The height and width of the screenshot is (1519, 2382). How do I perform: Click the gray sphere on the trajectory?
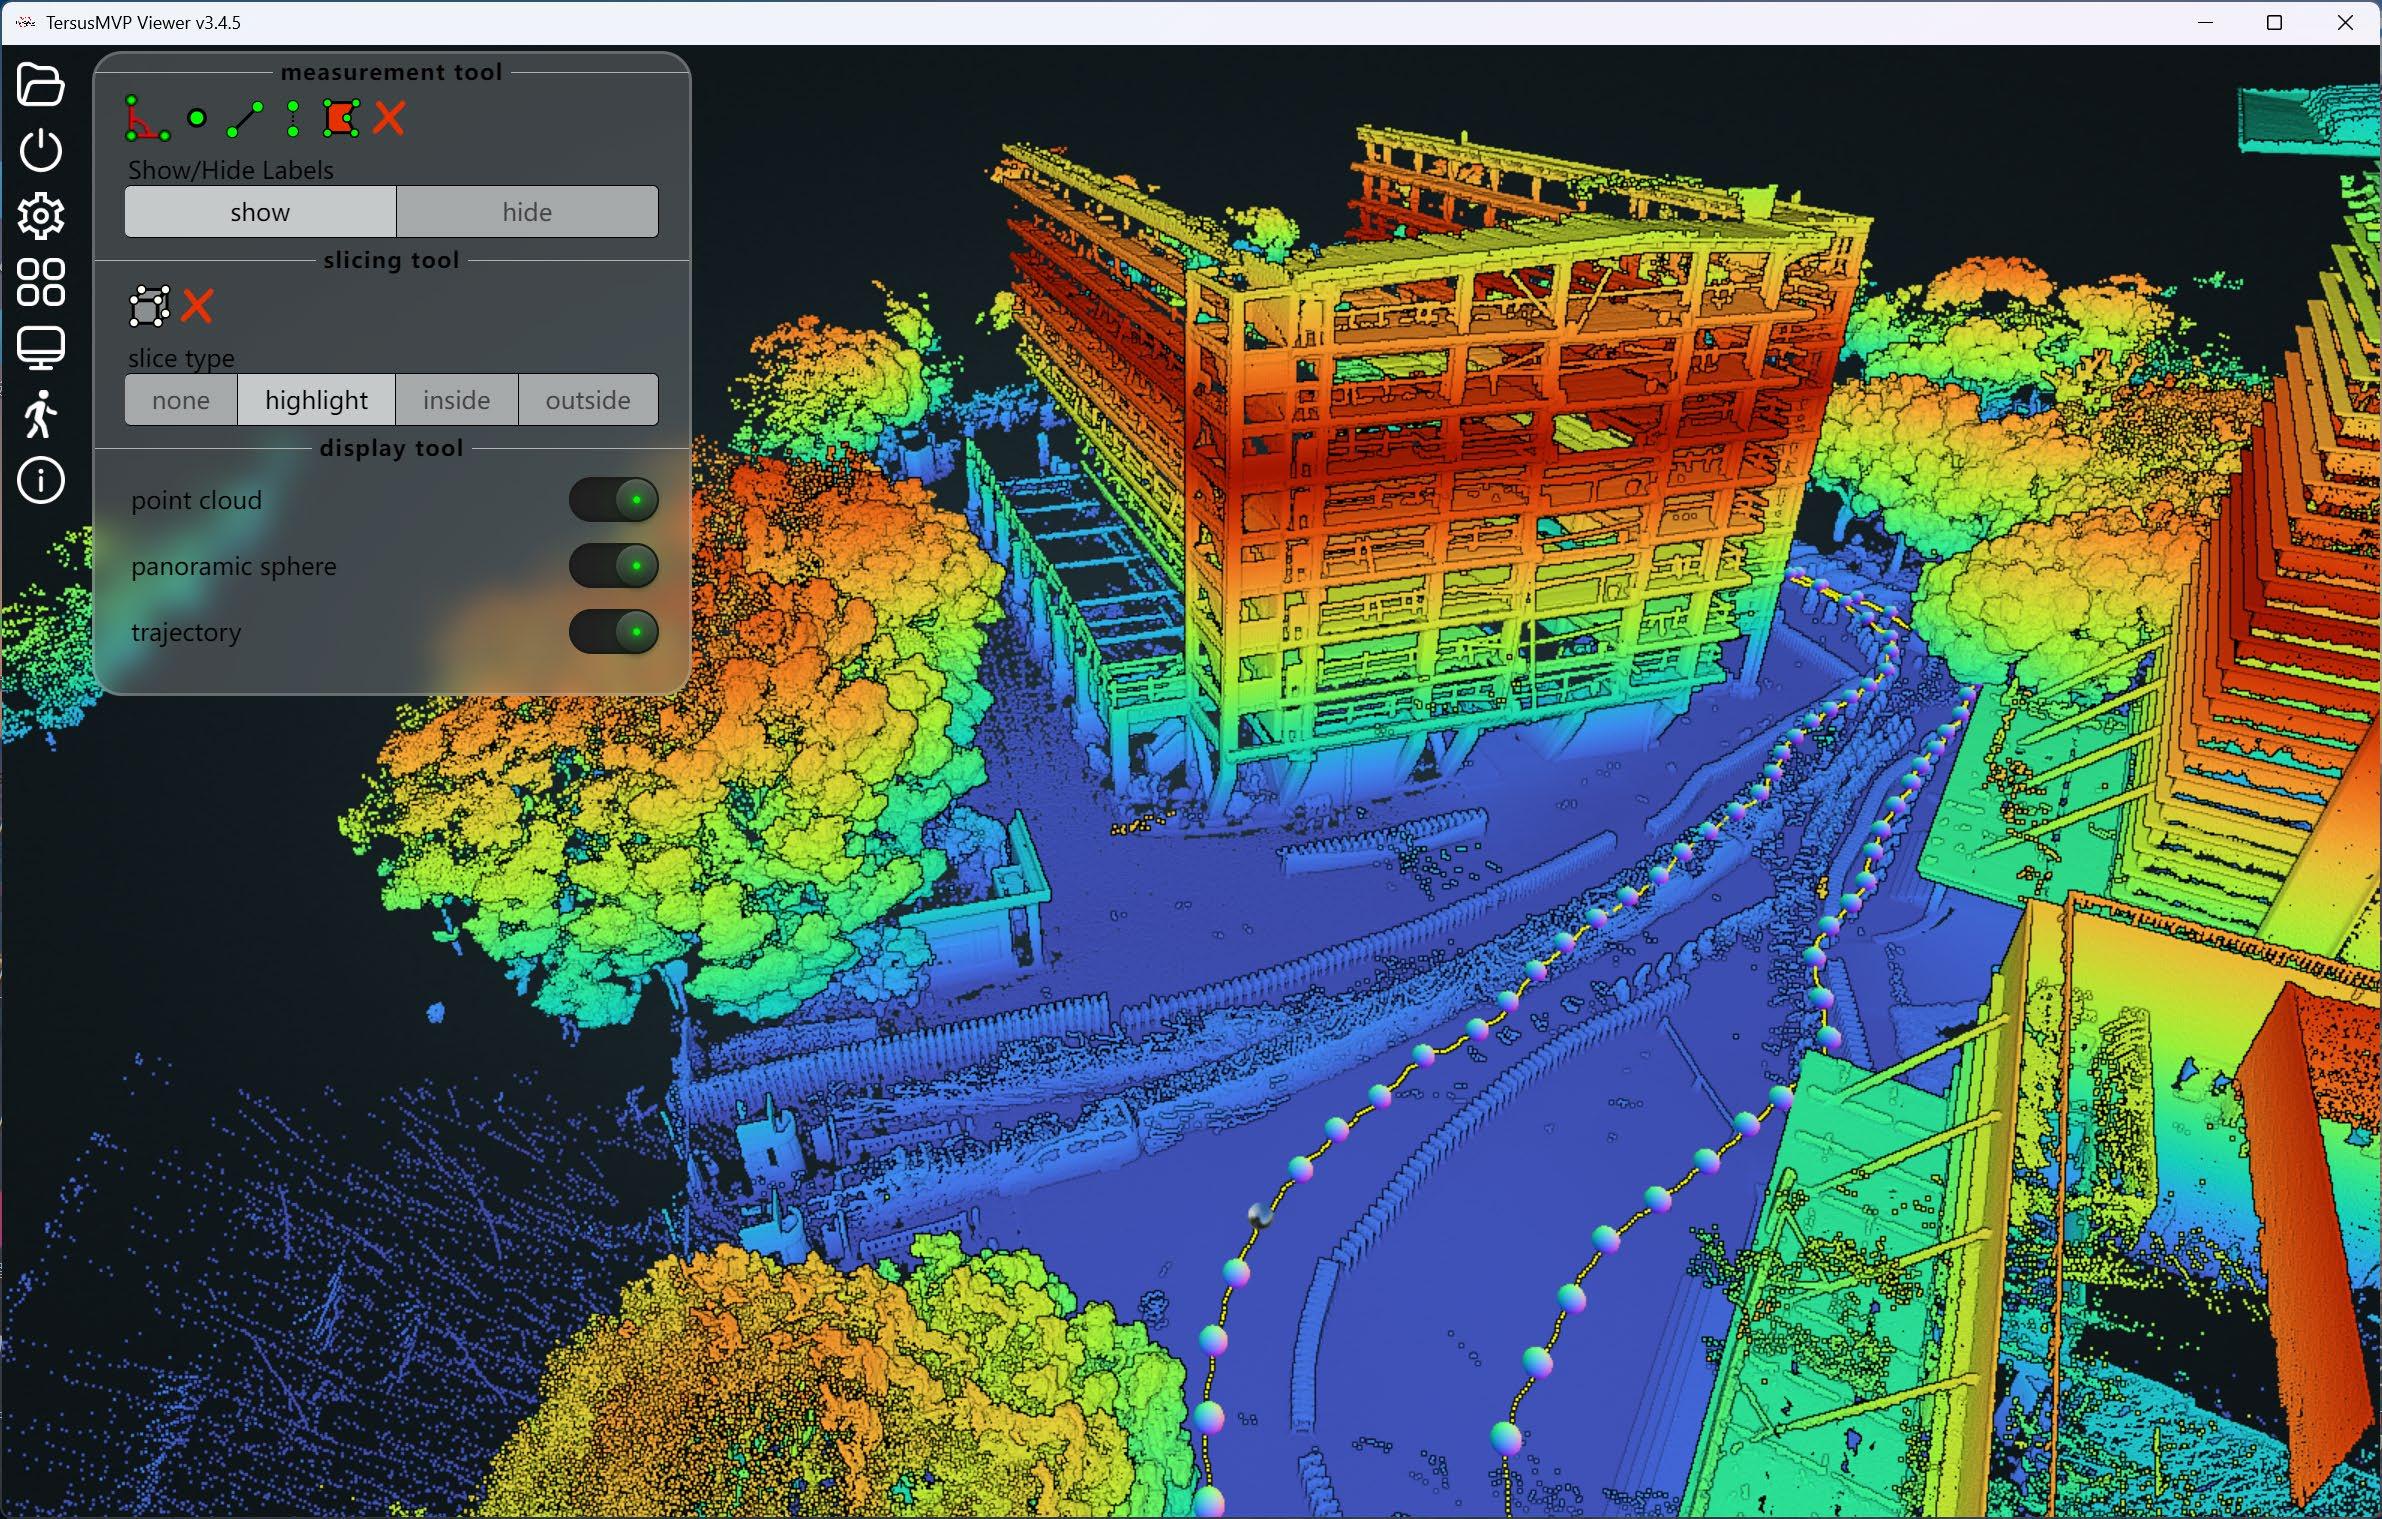pyautogui.click(x=1261, y=1216)
